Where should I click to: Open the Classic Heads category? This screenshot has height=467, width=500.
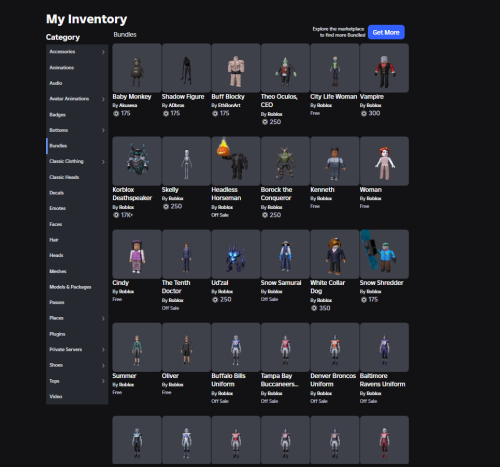[77, 177]
